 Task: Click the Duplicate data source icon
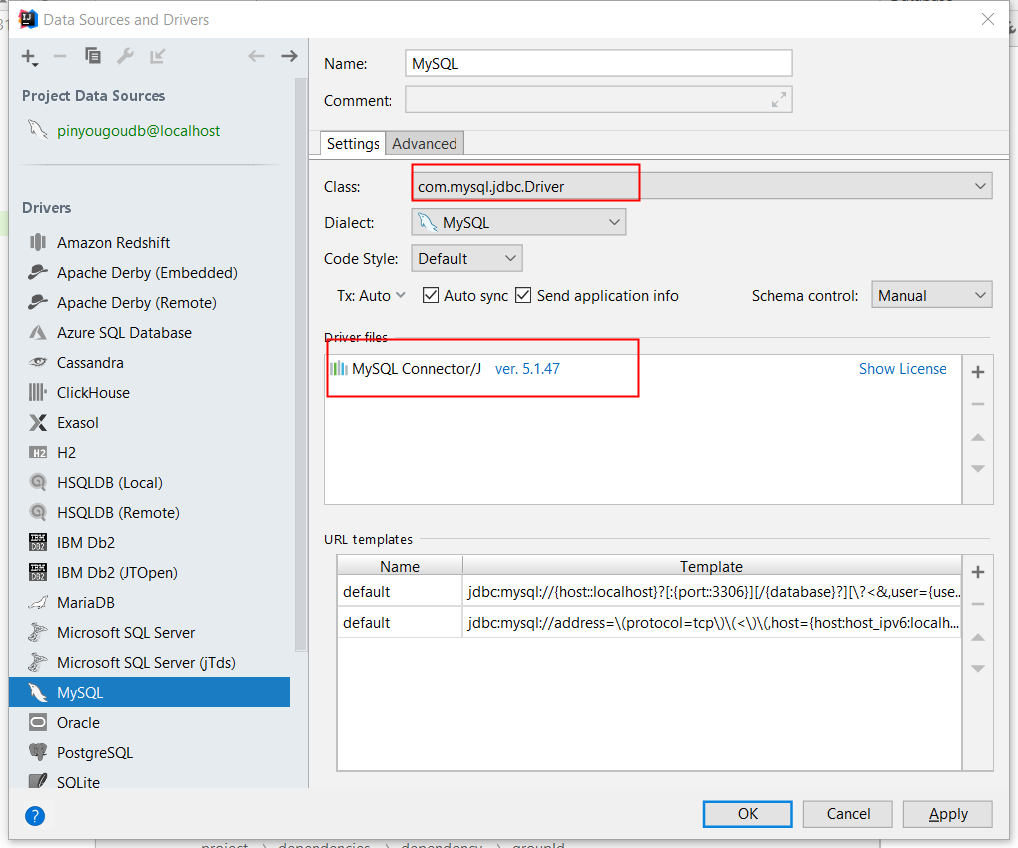tap(93, 56)
